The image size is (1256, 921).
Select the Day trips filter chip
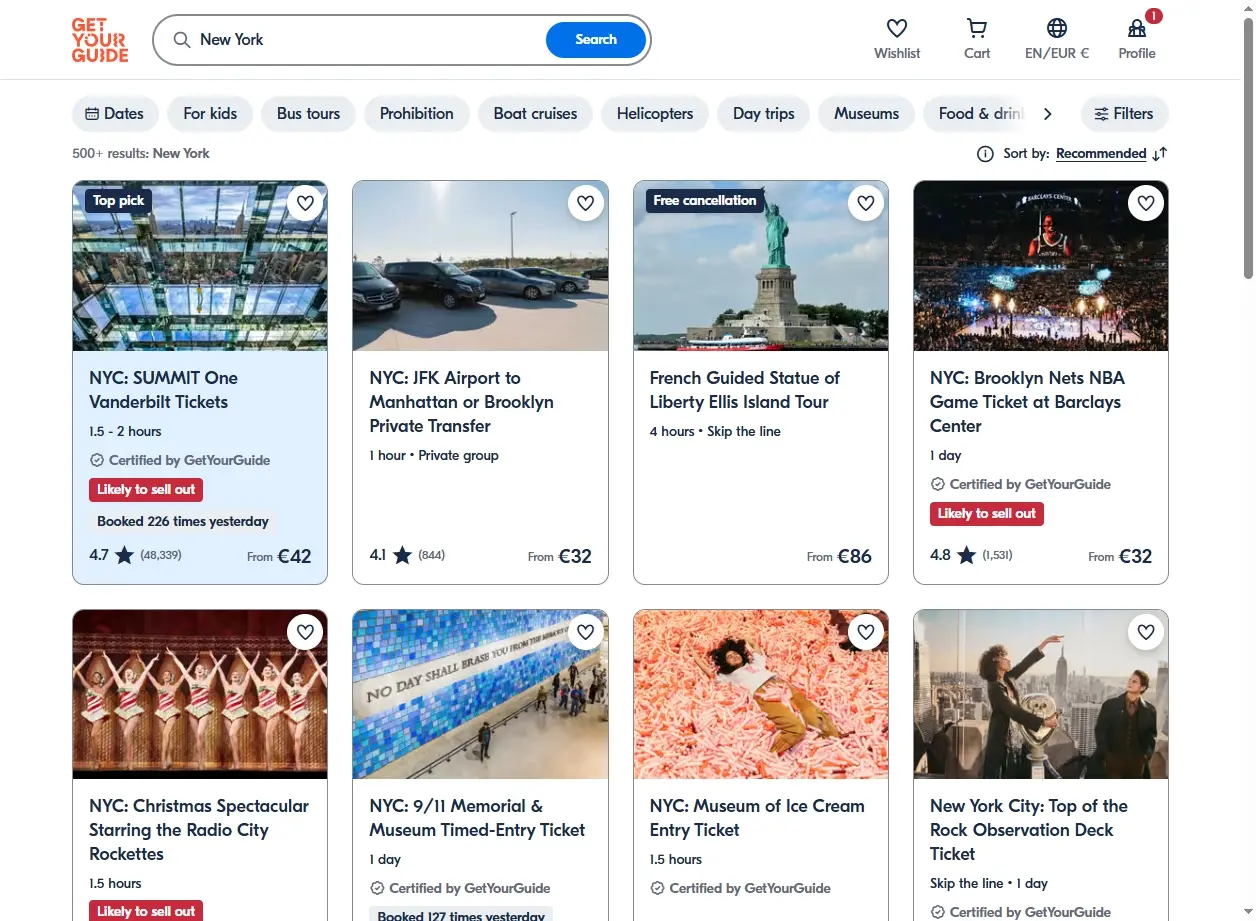point(764,114)
